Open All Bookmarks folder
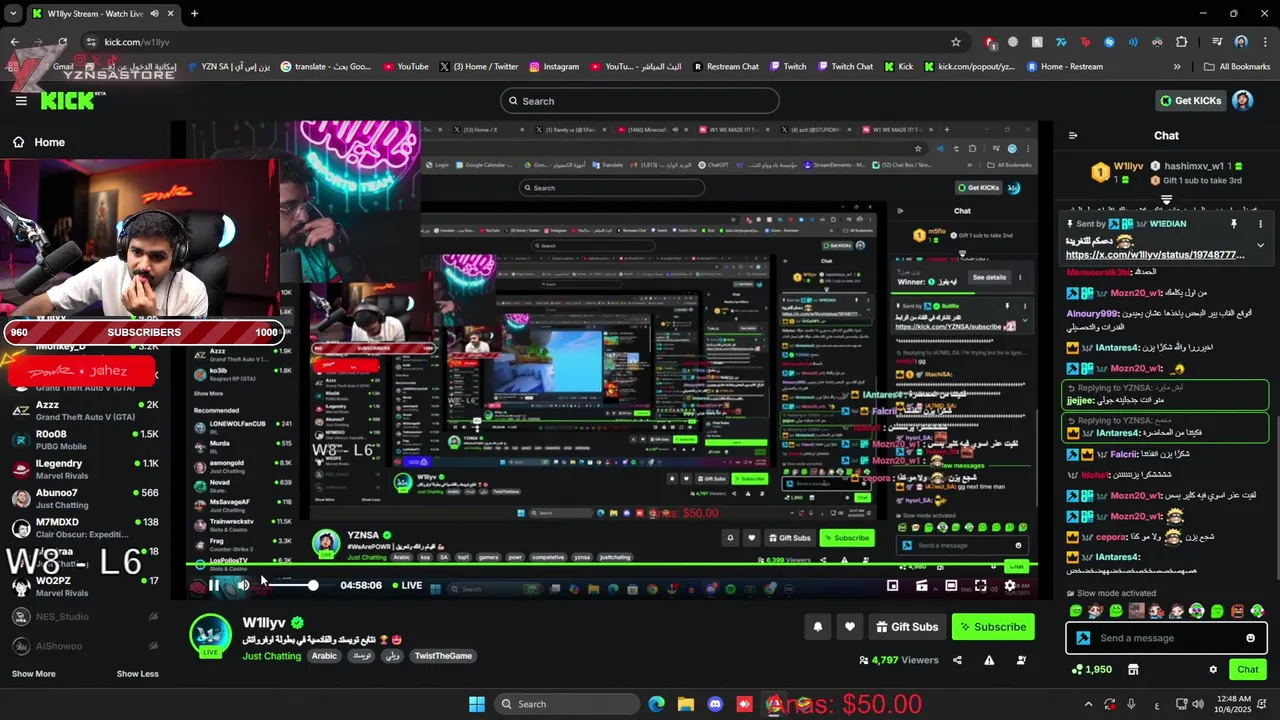Viewport: 1280px width, 720px height. [x=1237, y=67]
